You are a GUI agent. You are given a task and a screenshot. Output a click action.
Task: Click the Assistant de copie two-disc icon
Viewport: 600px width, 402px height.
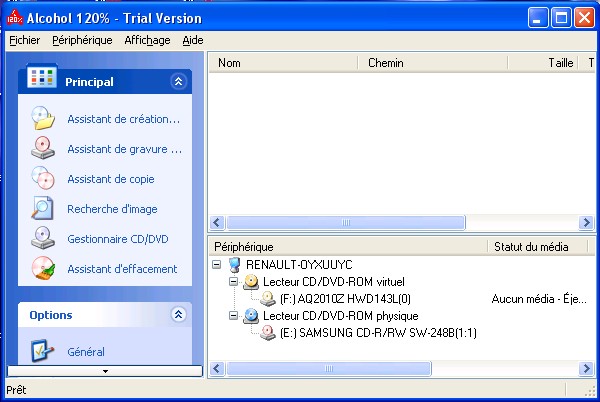pyautogui.click(x=43, y=178)
